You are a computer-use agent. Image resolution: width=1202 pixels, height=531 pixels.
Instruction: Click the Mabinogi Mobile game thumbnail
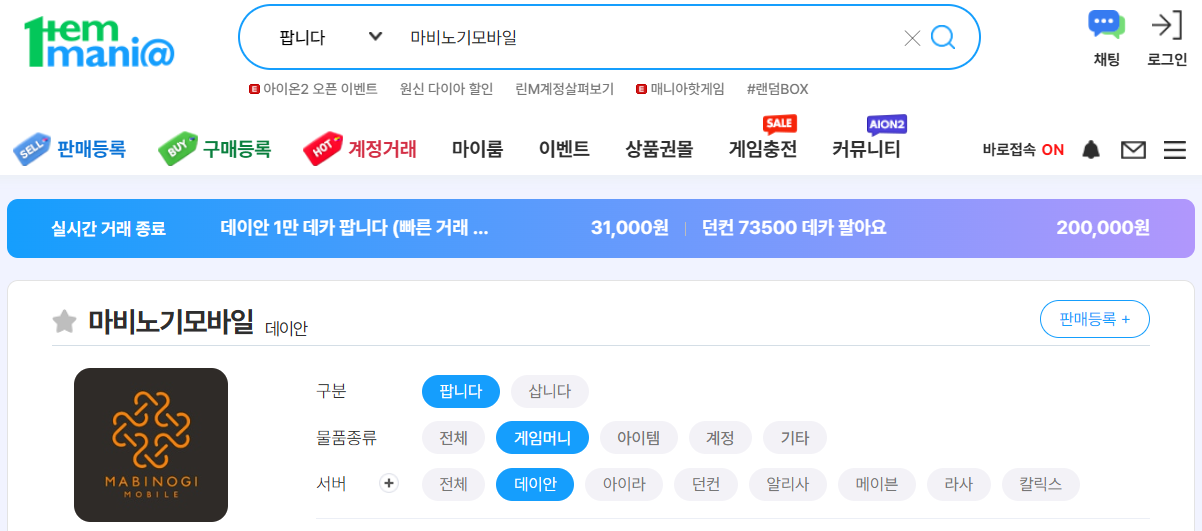pos(151,445)
